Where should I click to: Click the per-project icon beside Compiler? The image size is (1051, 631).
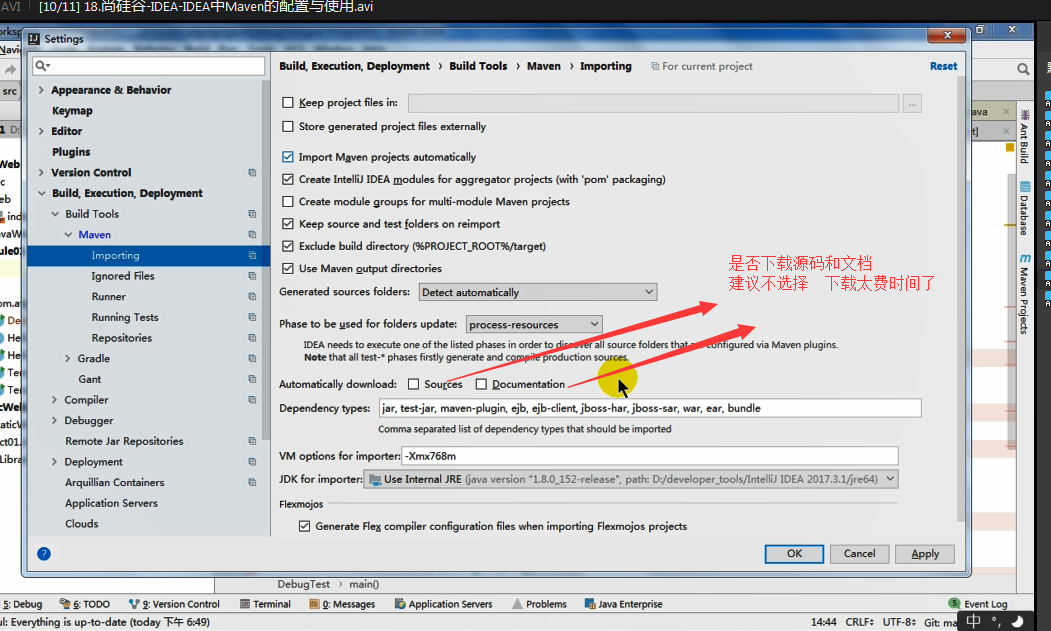pos(252,400)
